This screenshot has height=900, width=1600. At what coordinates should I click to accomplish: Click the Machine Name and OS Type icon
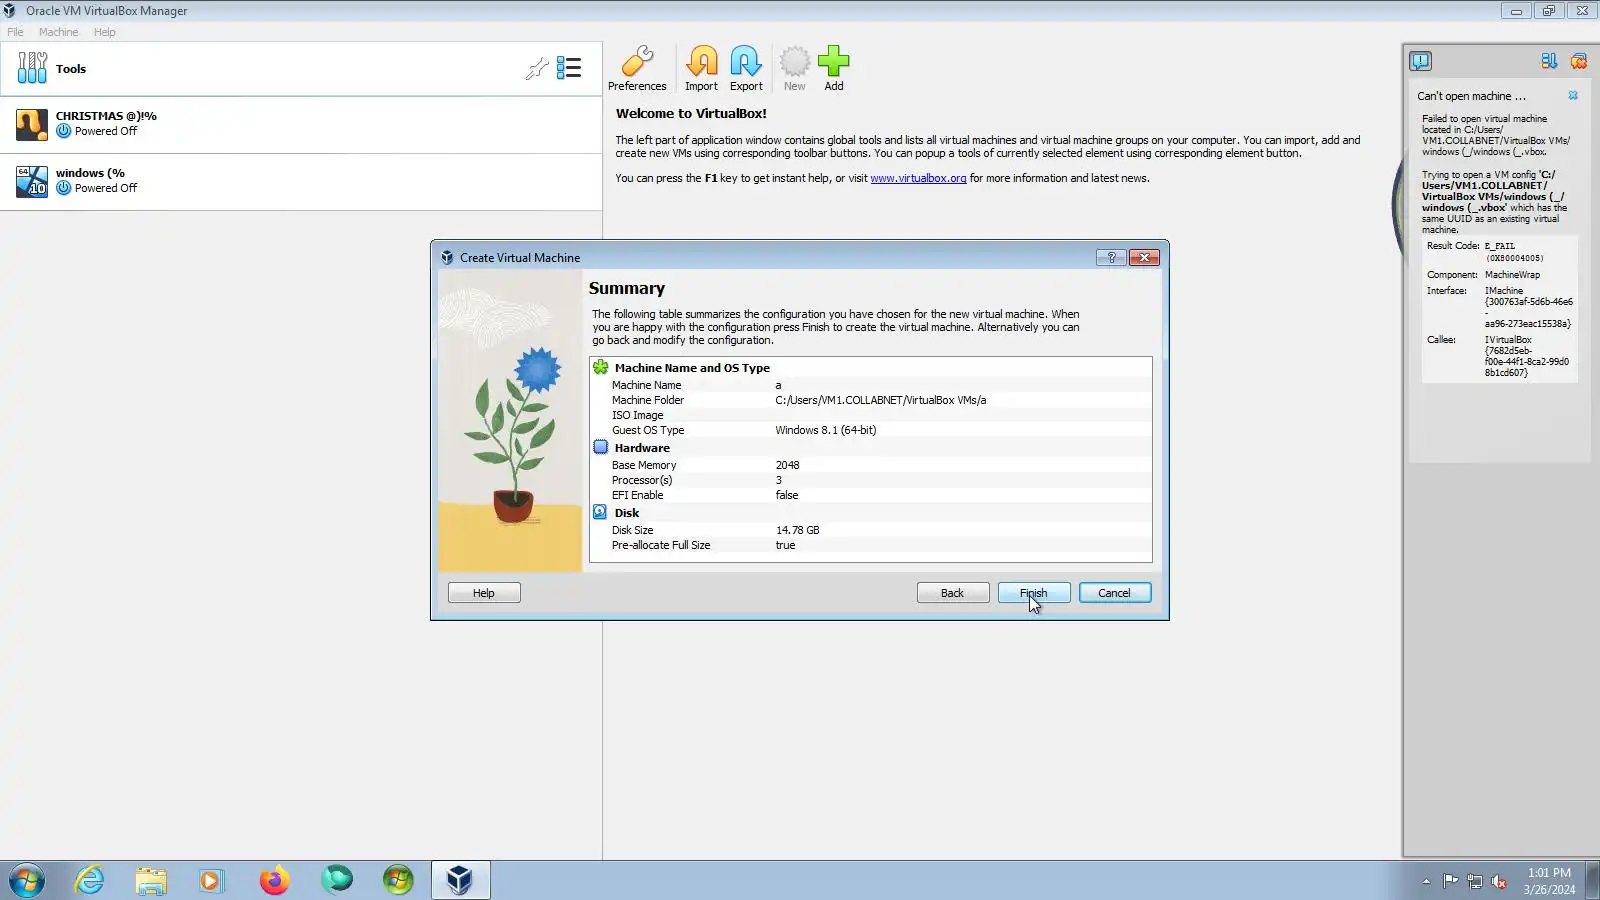coord(601,368)
